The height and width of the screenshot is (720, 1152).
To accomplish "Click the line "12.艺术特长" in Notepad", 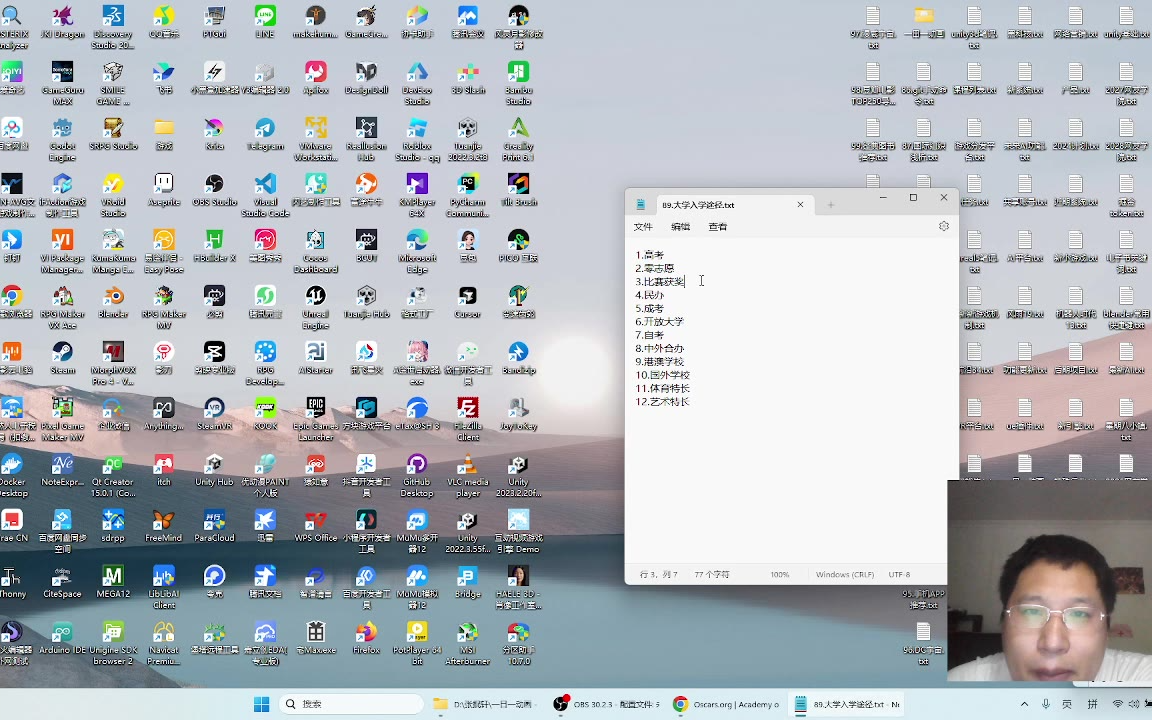I will point(663,401).
